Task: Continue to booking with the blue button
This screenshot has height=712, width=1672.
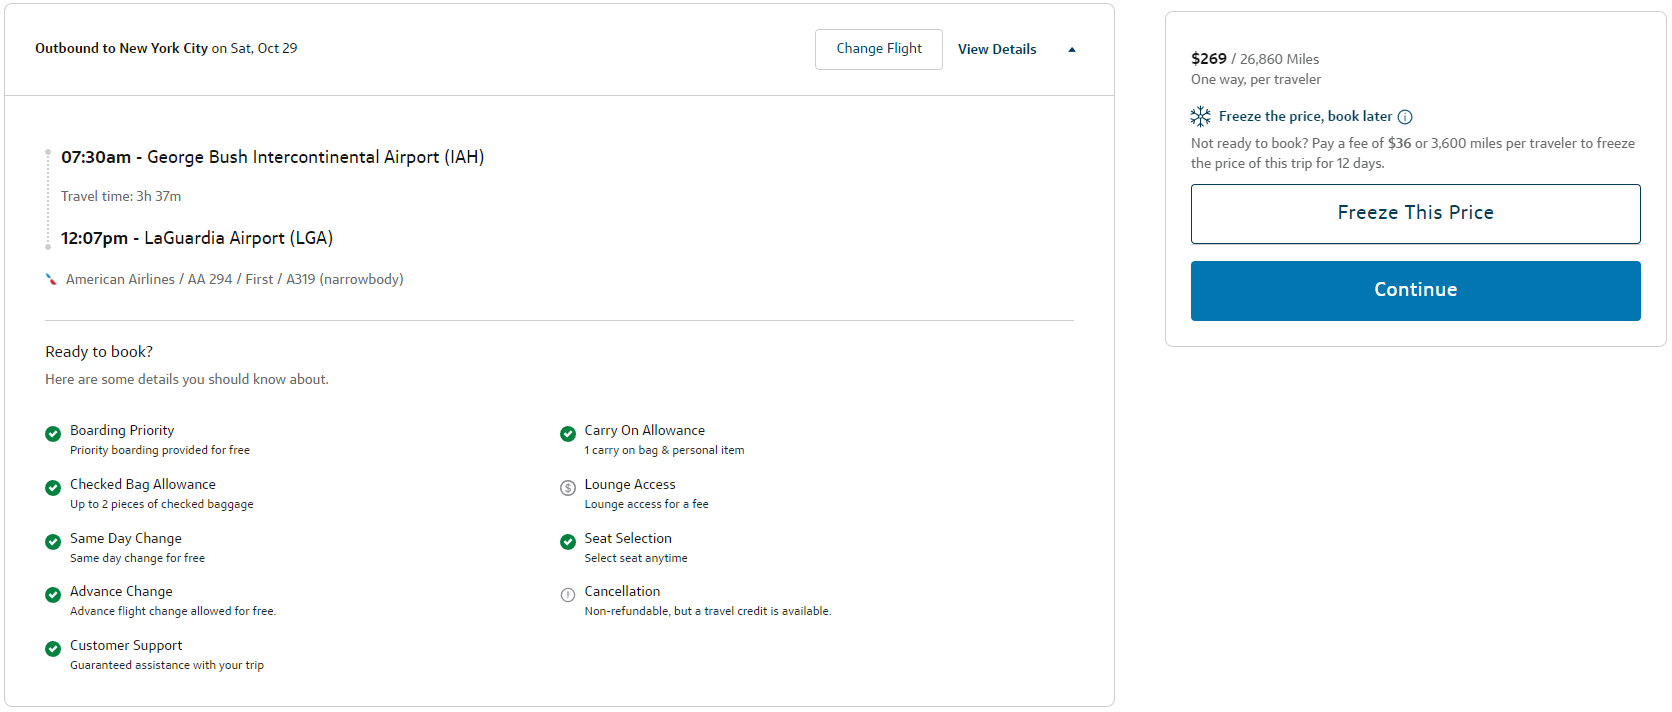Action: pyautogui.click(x=1415, y=291)
